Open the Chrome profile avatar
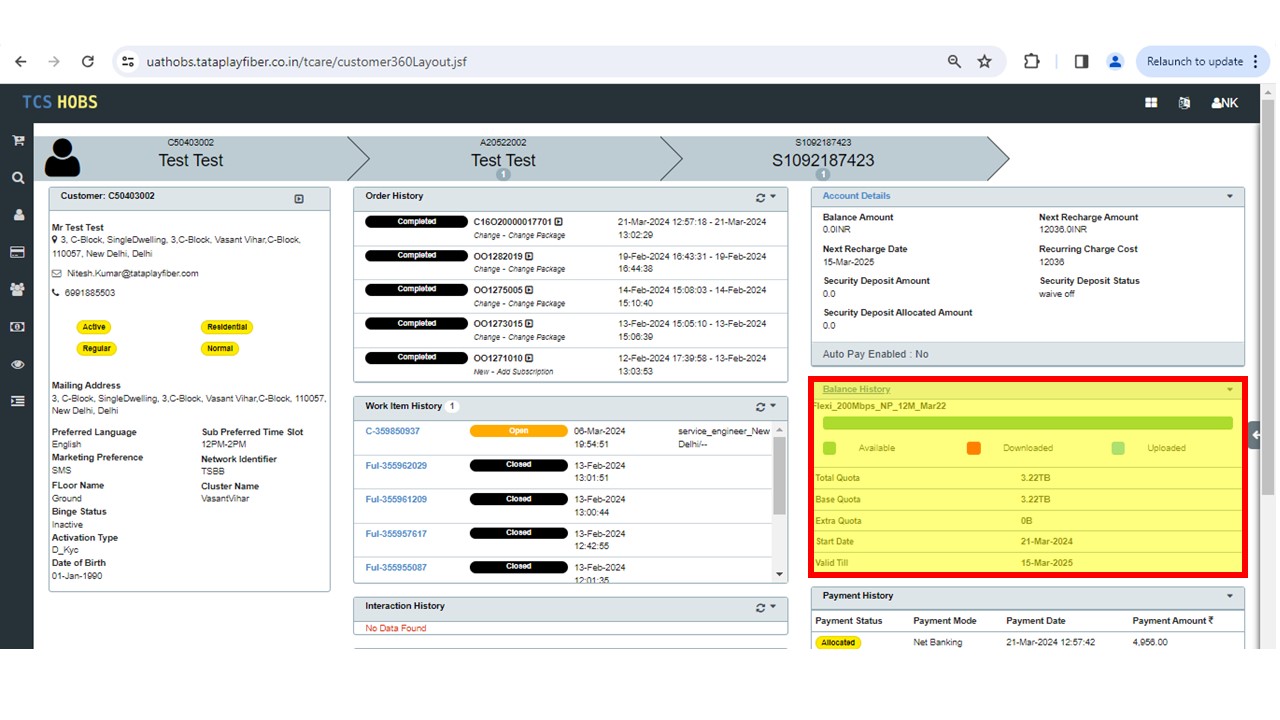 [x=1115, y=61]
